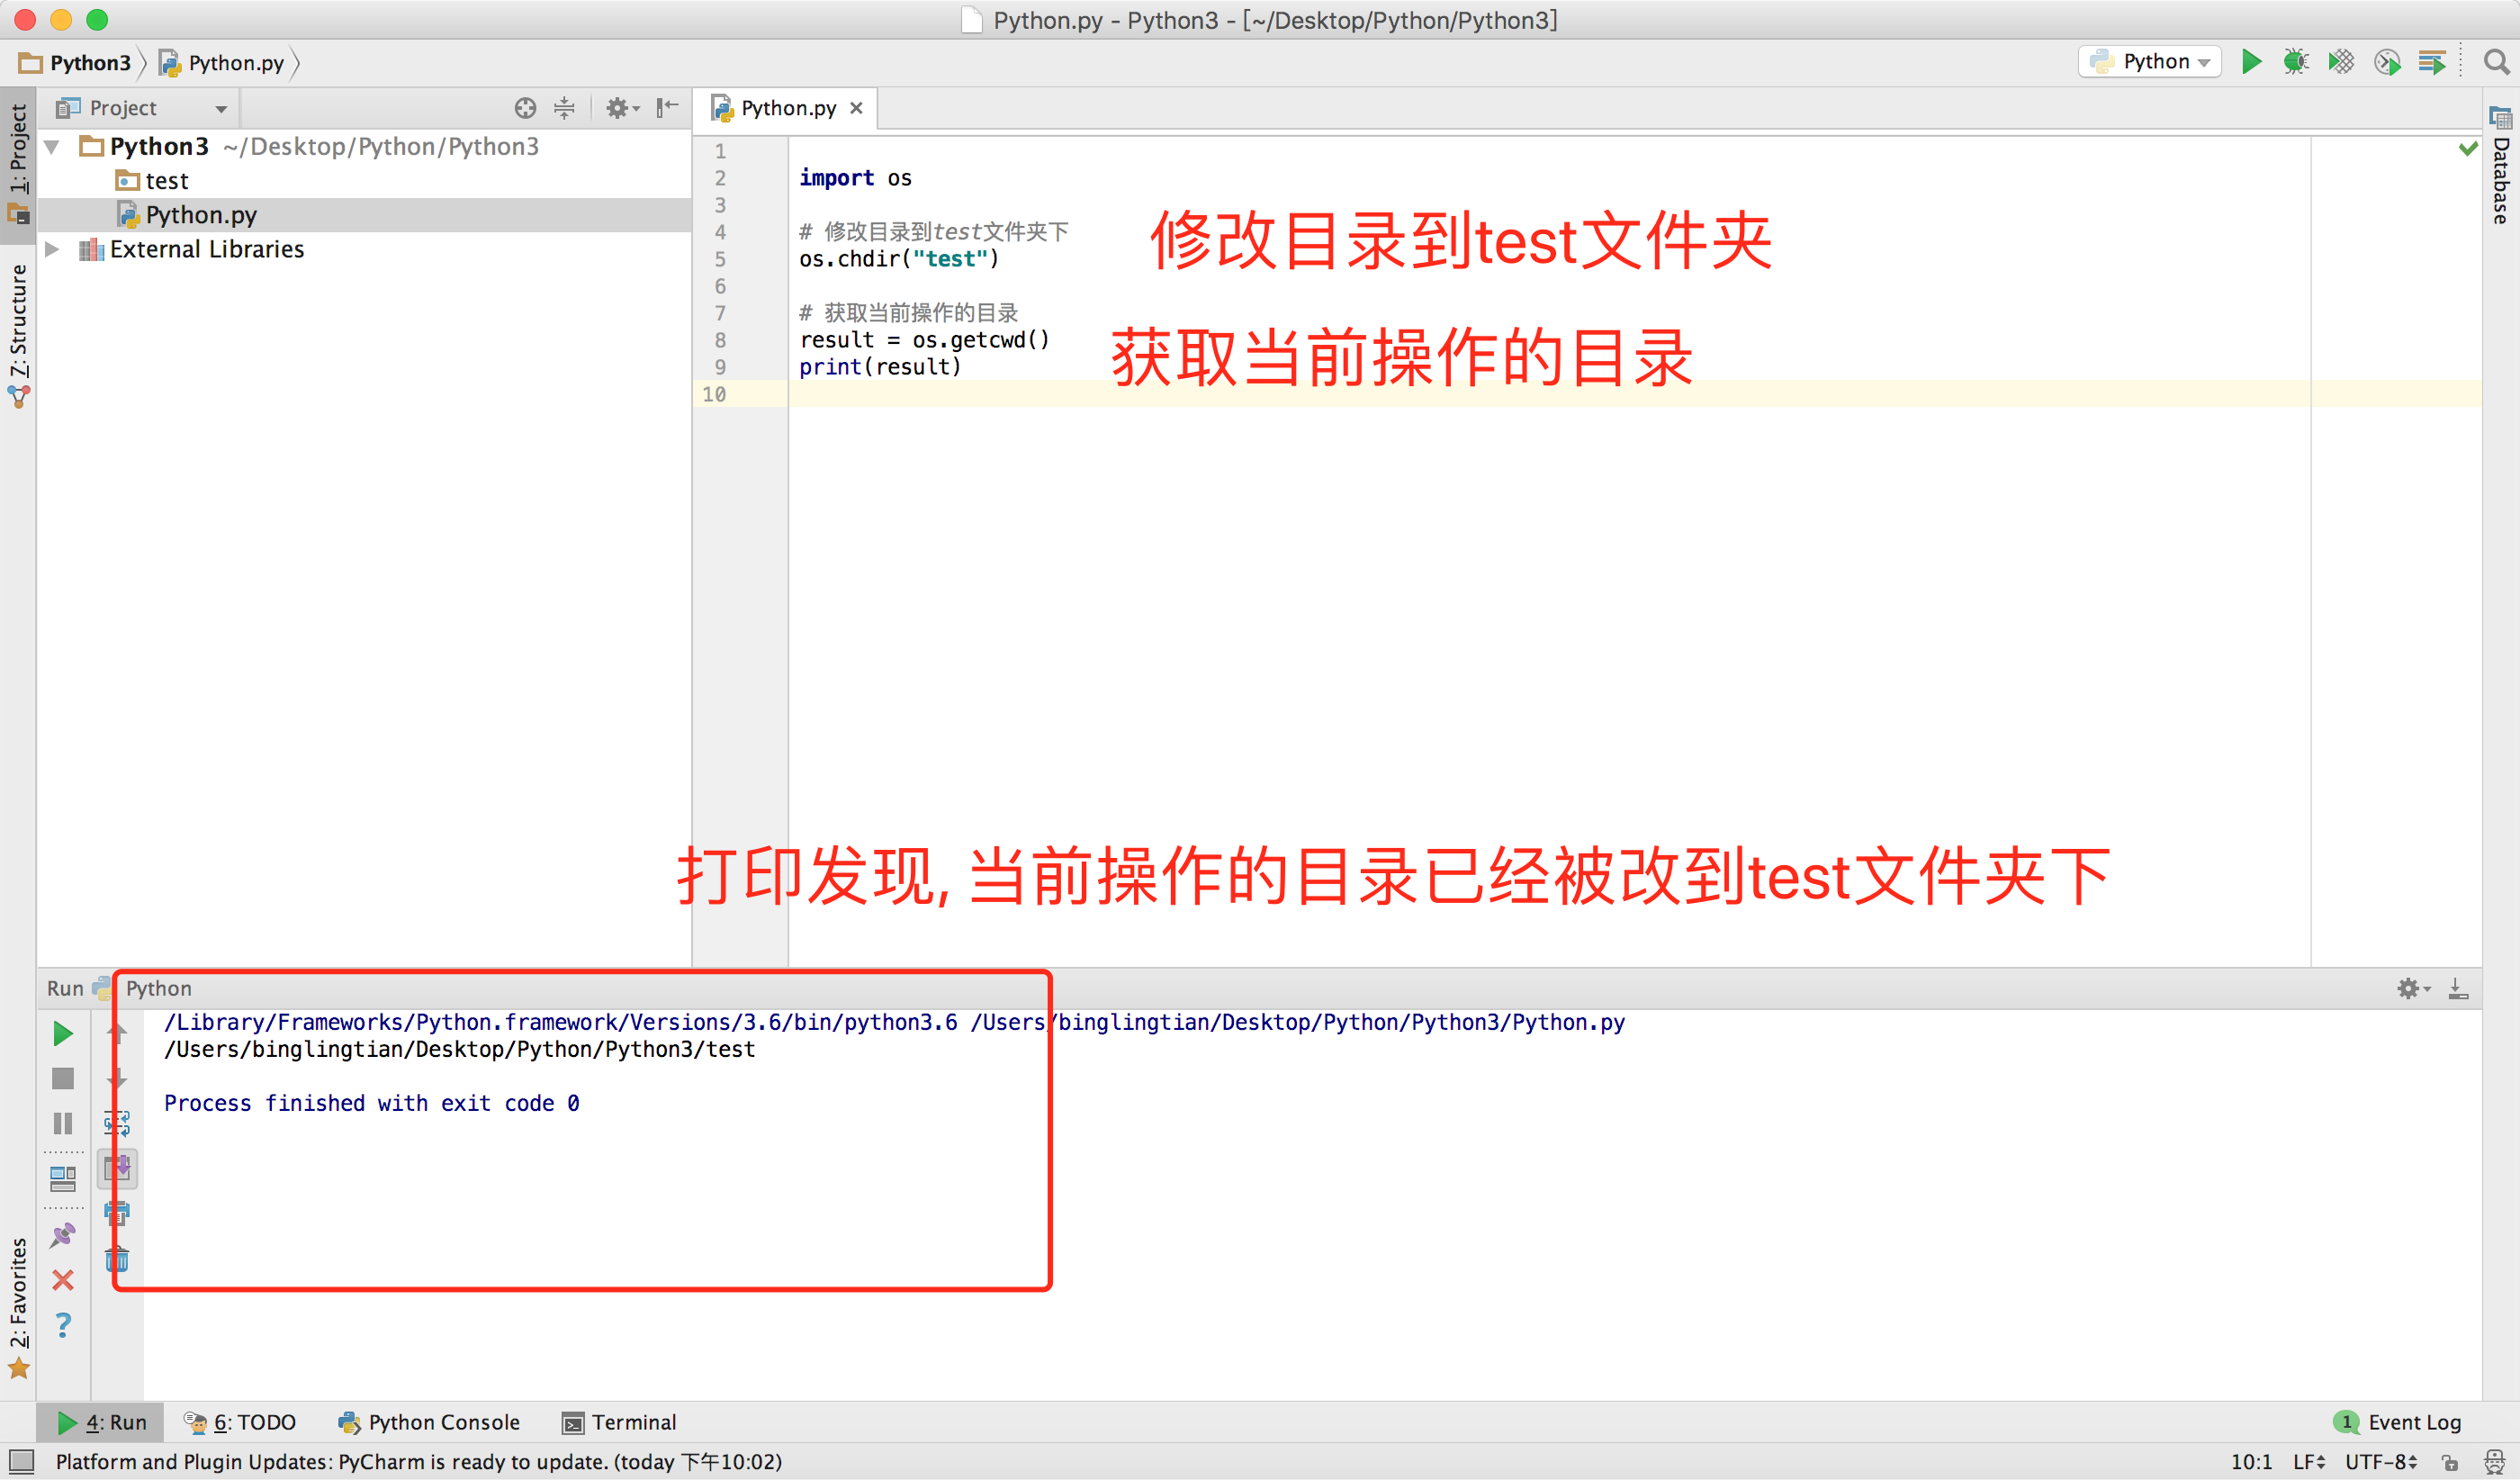The image size is (2520, 1480).
Task: Start debugging with the bug icon
Action: (x=2295, y=62)
